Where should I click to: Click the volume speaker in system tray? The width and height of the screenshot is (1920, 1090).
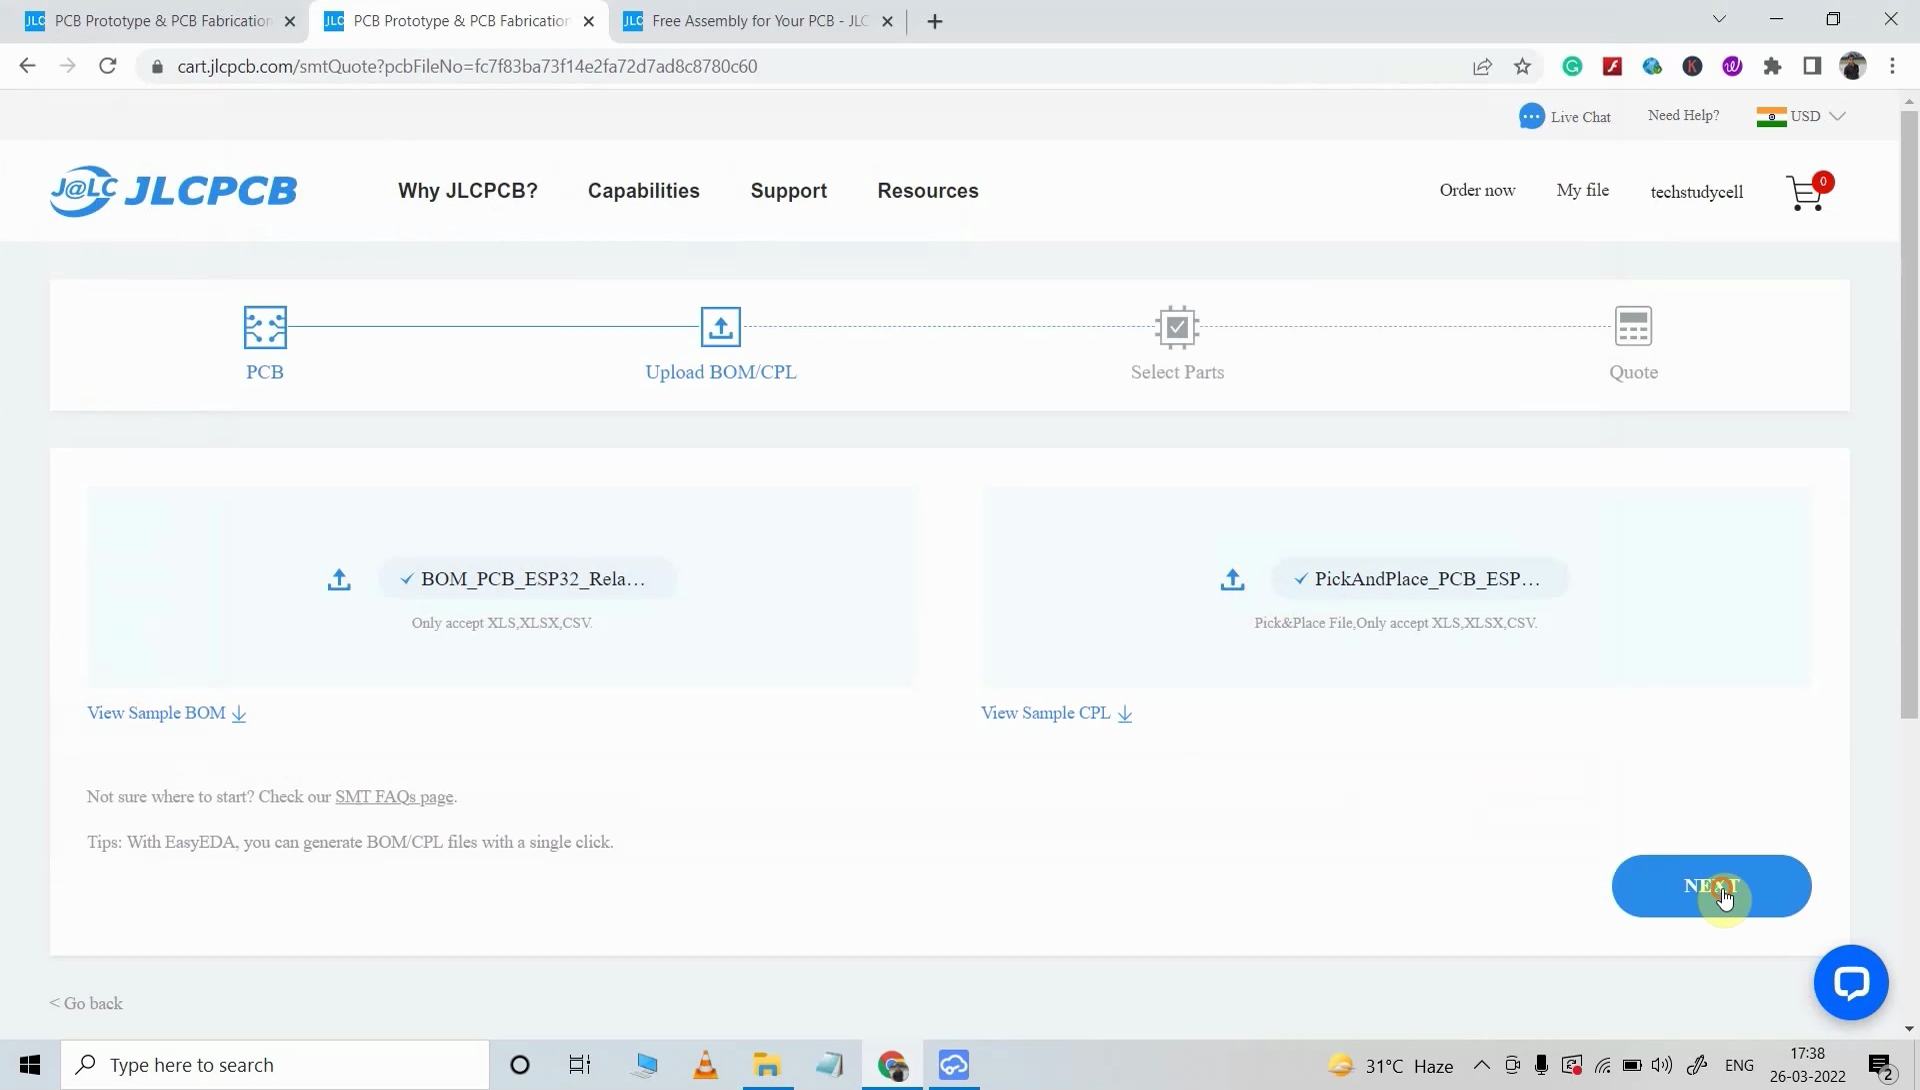coord(1663,1064)
